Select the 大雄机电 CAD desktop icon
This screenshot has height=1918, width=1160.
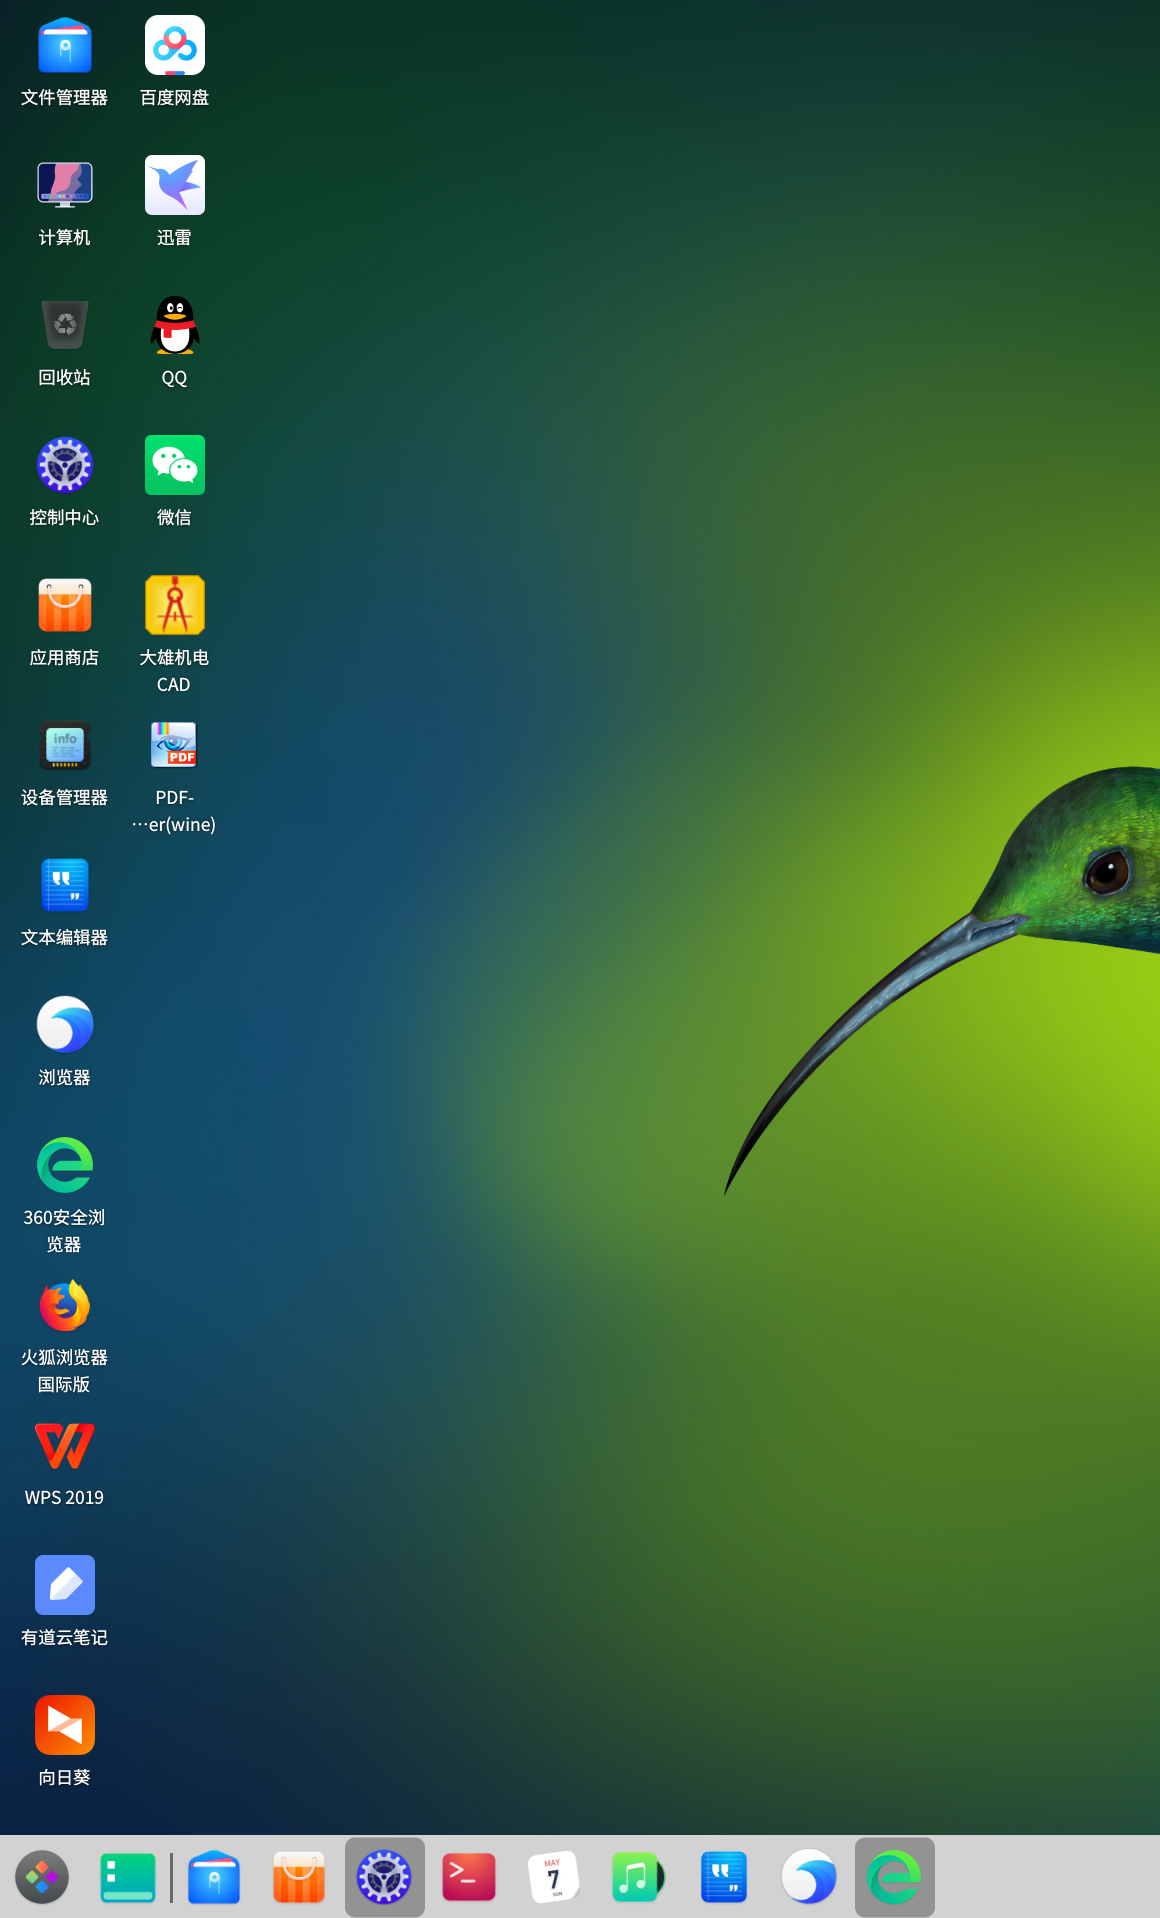point(175,605)
